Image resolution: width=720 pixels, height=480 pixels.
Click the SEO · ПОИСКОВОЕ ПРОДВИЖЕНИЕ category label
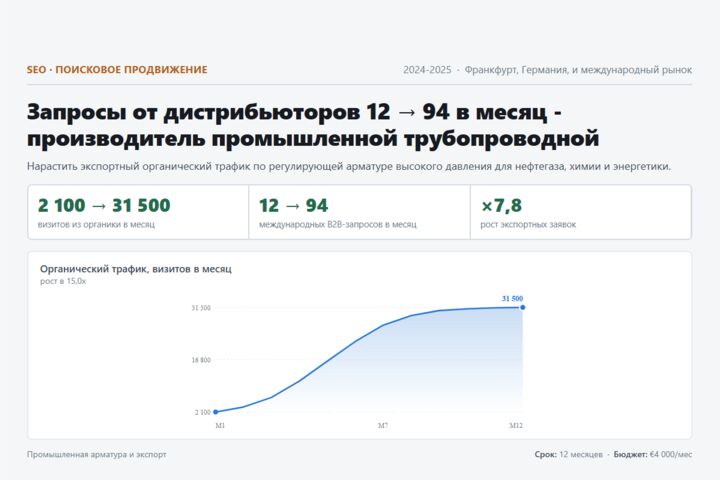point(117,70)
